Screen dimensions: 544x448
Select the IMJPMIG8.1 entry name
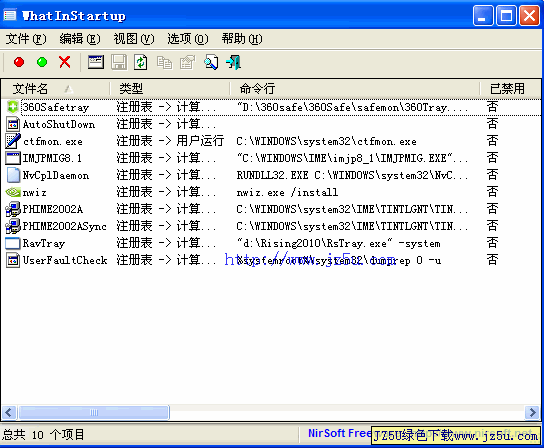click(52, 158)
